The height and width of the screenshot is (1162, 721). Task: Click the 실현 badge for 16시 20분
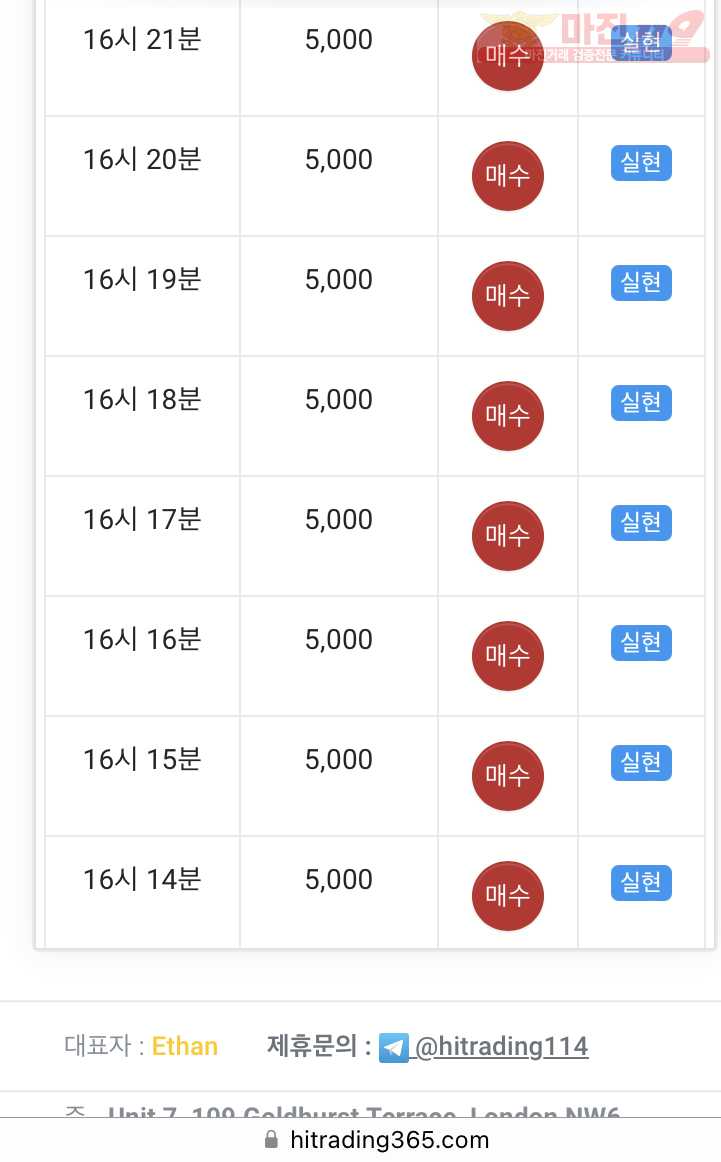click(641, 162)
